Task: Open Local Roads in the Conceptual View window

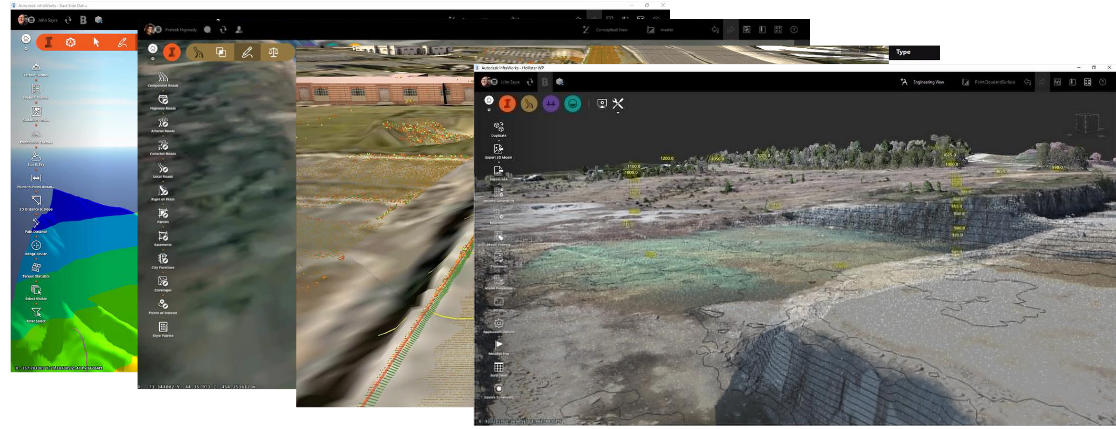Action: click(162, 171)
